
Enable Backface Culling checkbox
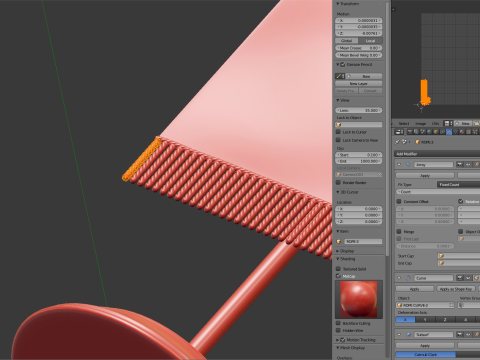point(338,323)
